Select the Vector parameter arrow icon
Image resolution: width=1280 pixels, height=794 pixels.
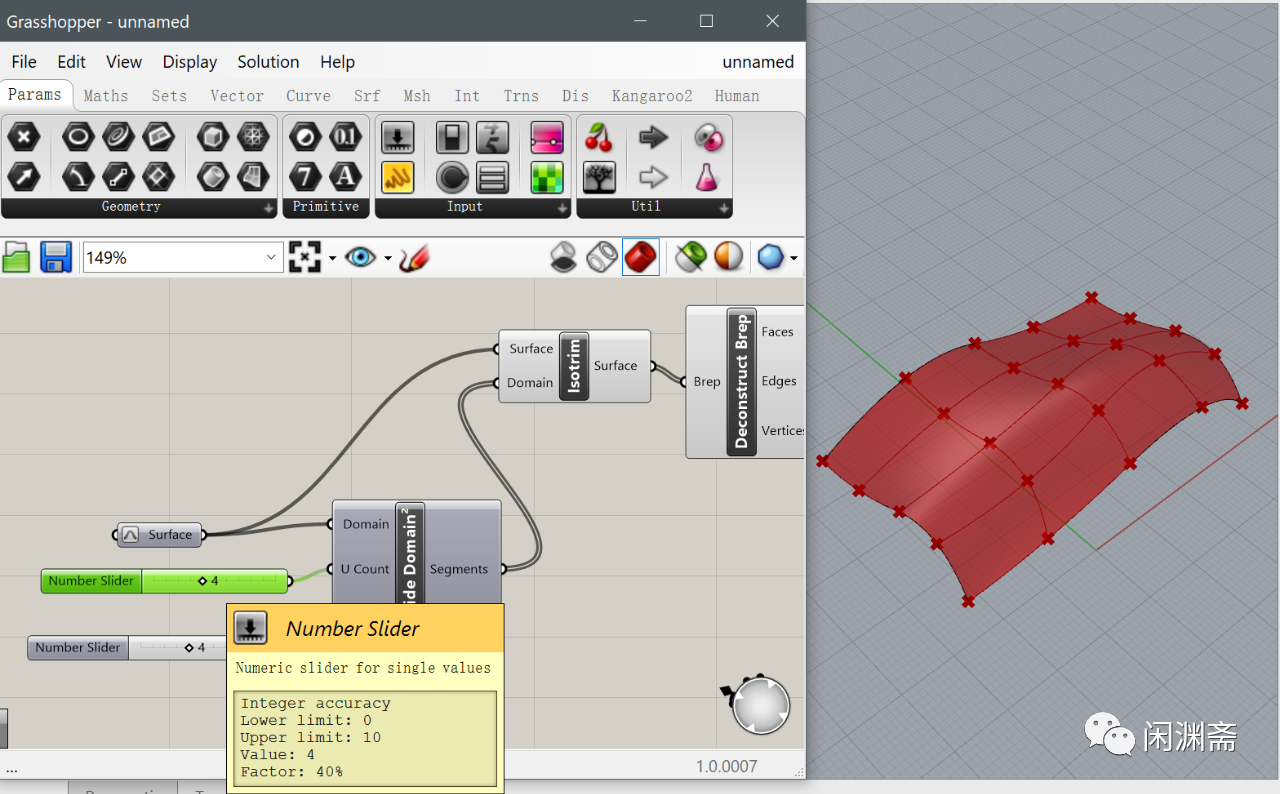pos(23,177)
